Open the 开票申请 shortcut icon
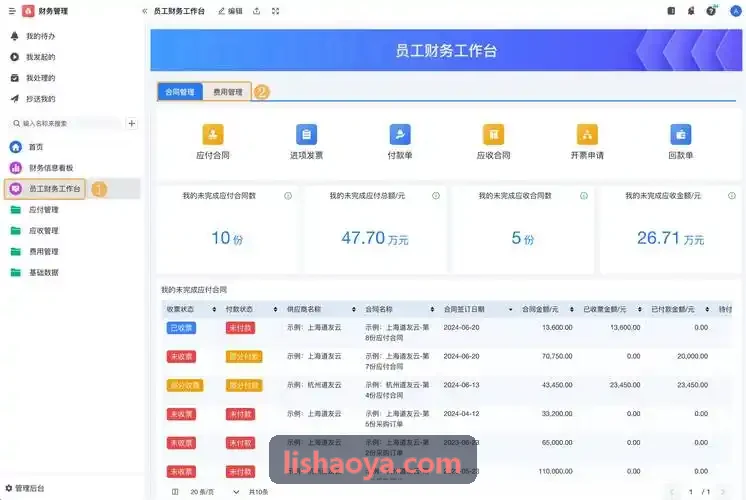 point(587,135)
